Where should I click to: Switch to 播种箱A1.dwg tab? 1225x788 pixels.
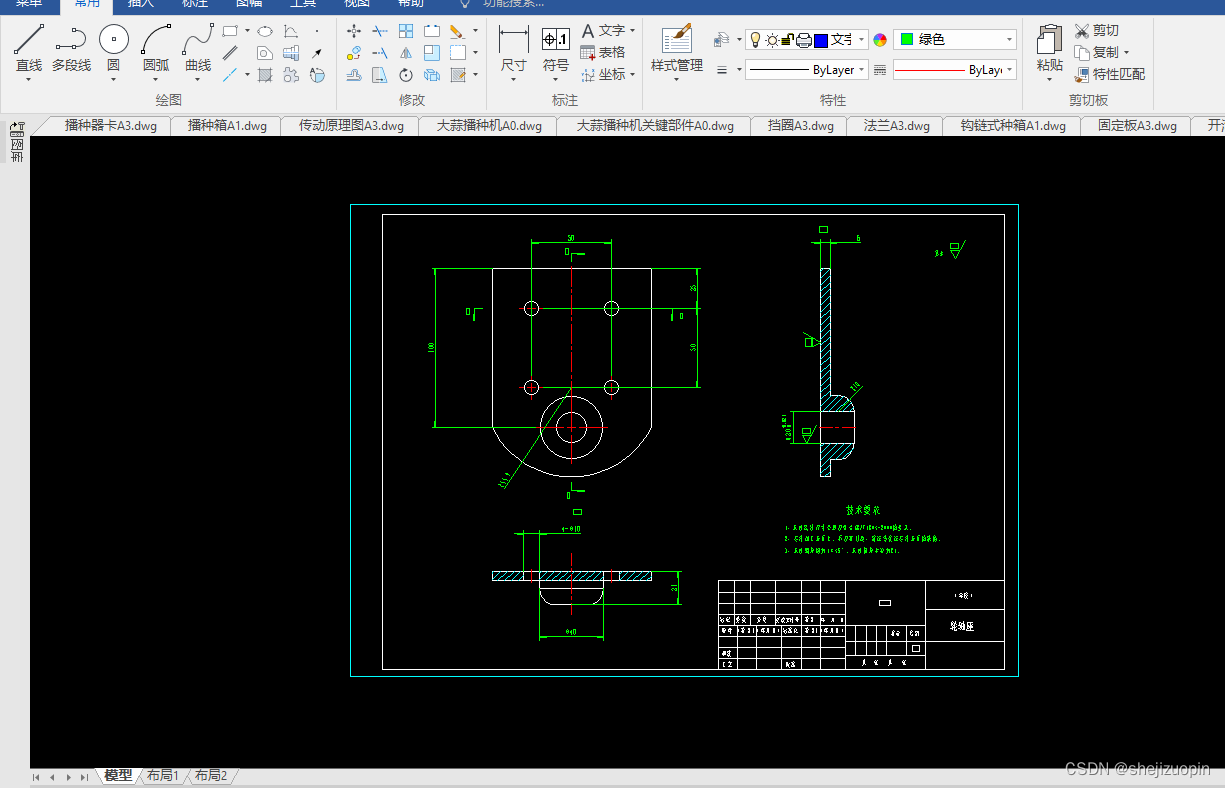[x=227, y=126]
